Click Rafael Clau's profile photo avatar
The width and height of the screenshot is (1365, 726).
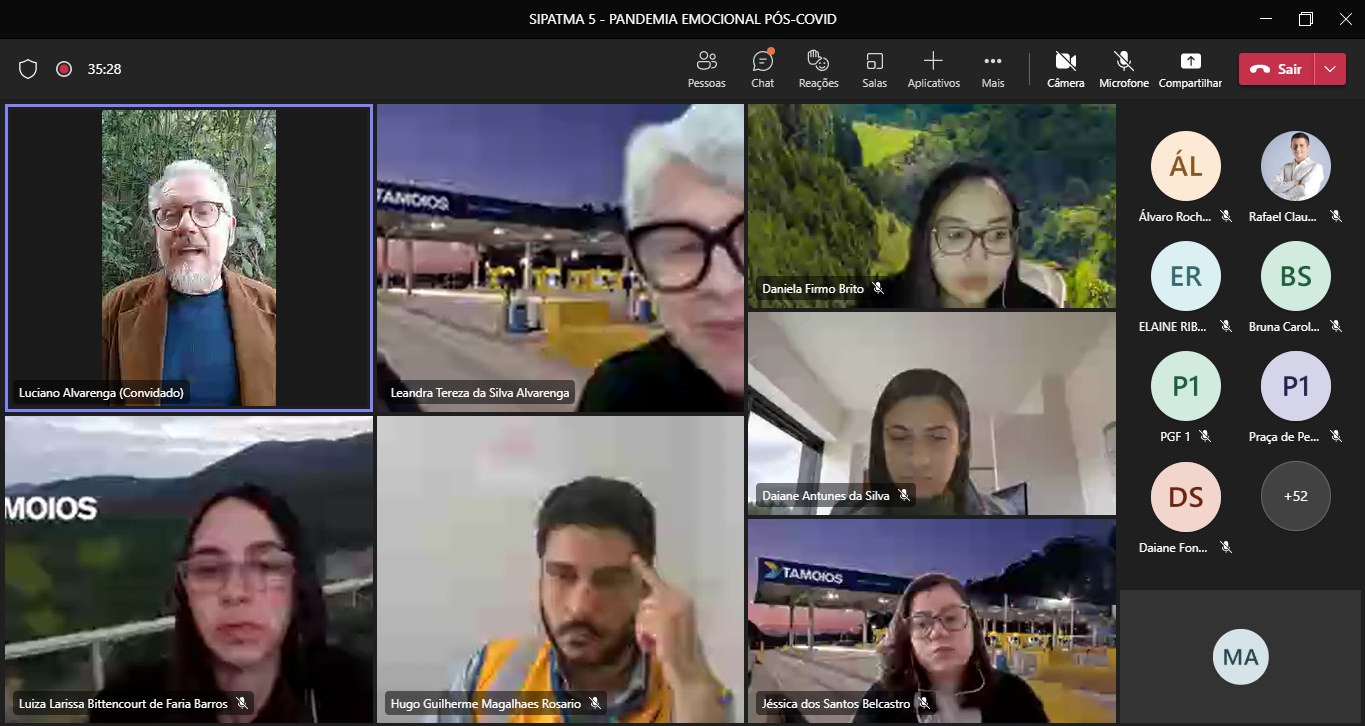pos(1295,166)
